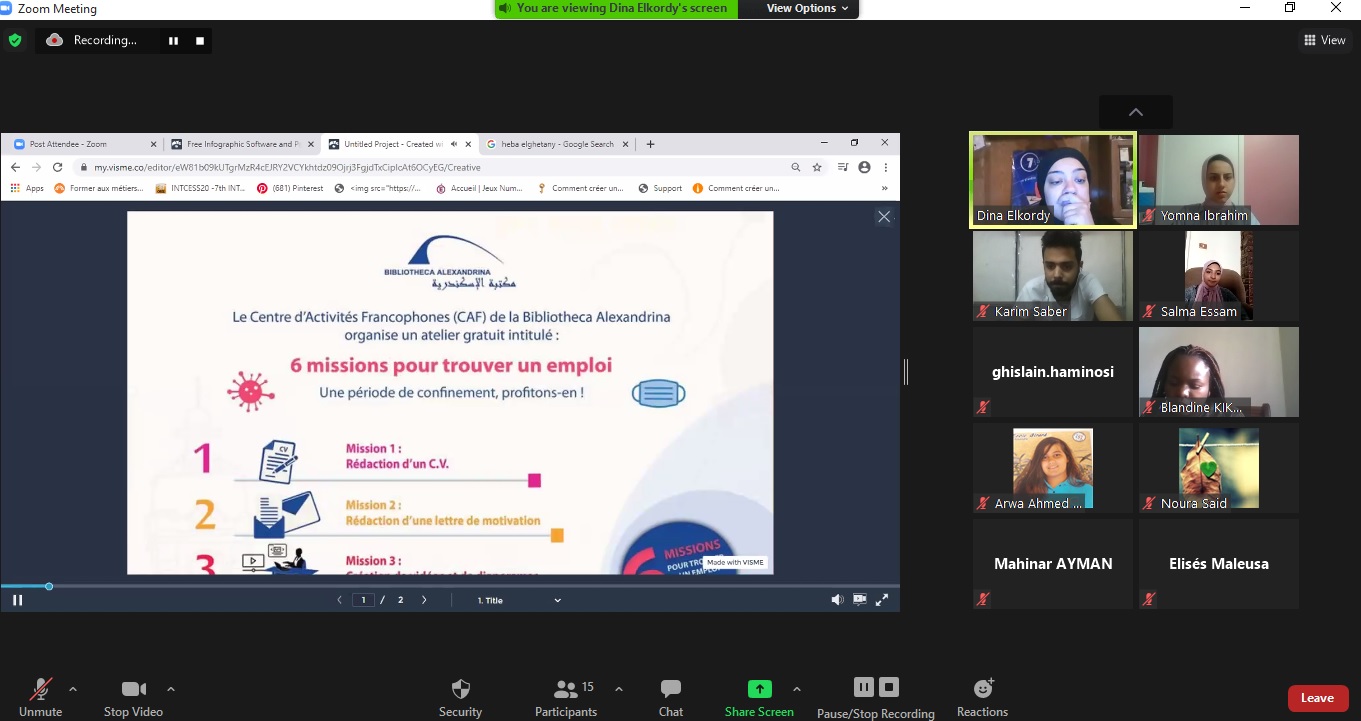Expand audio options arrow next to Unmute
1361x721 pixels.
click(73, 689)
